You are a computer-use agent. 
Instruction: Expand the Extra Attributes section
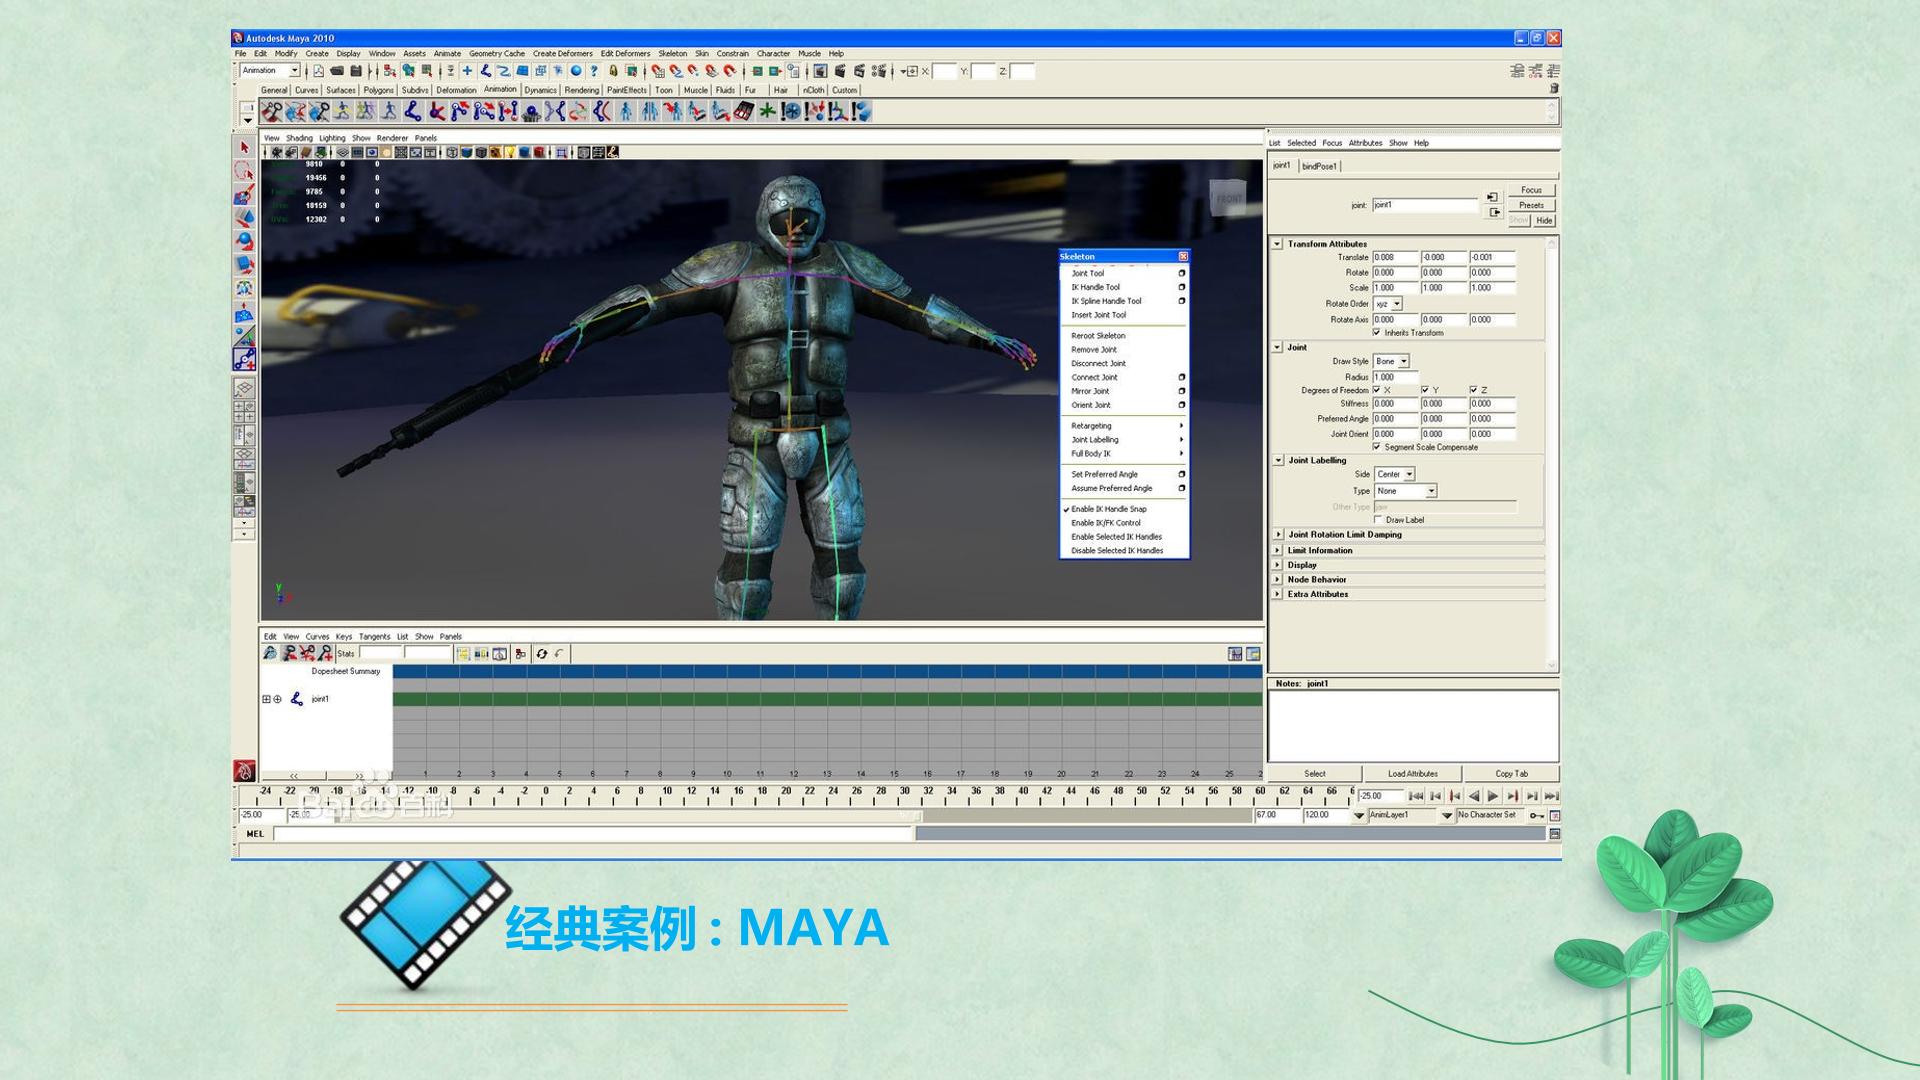[x=1277, y=594]
